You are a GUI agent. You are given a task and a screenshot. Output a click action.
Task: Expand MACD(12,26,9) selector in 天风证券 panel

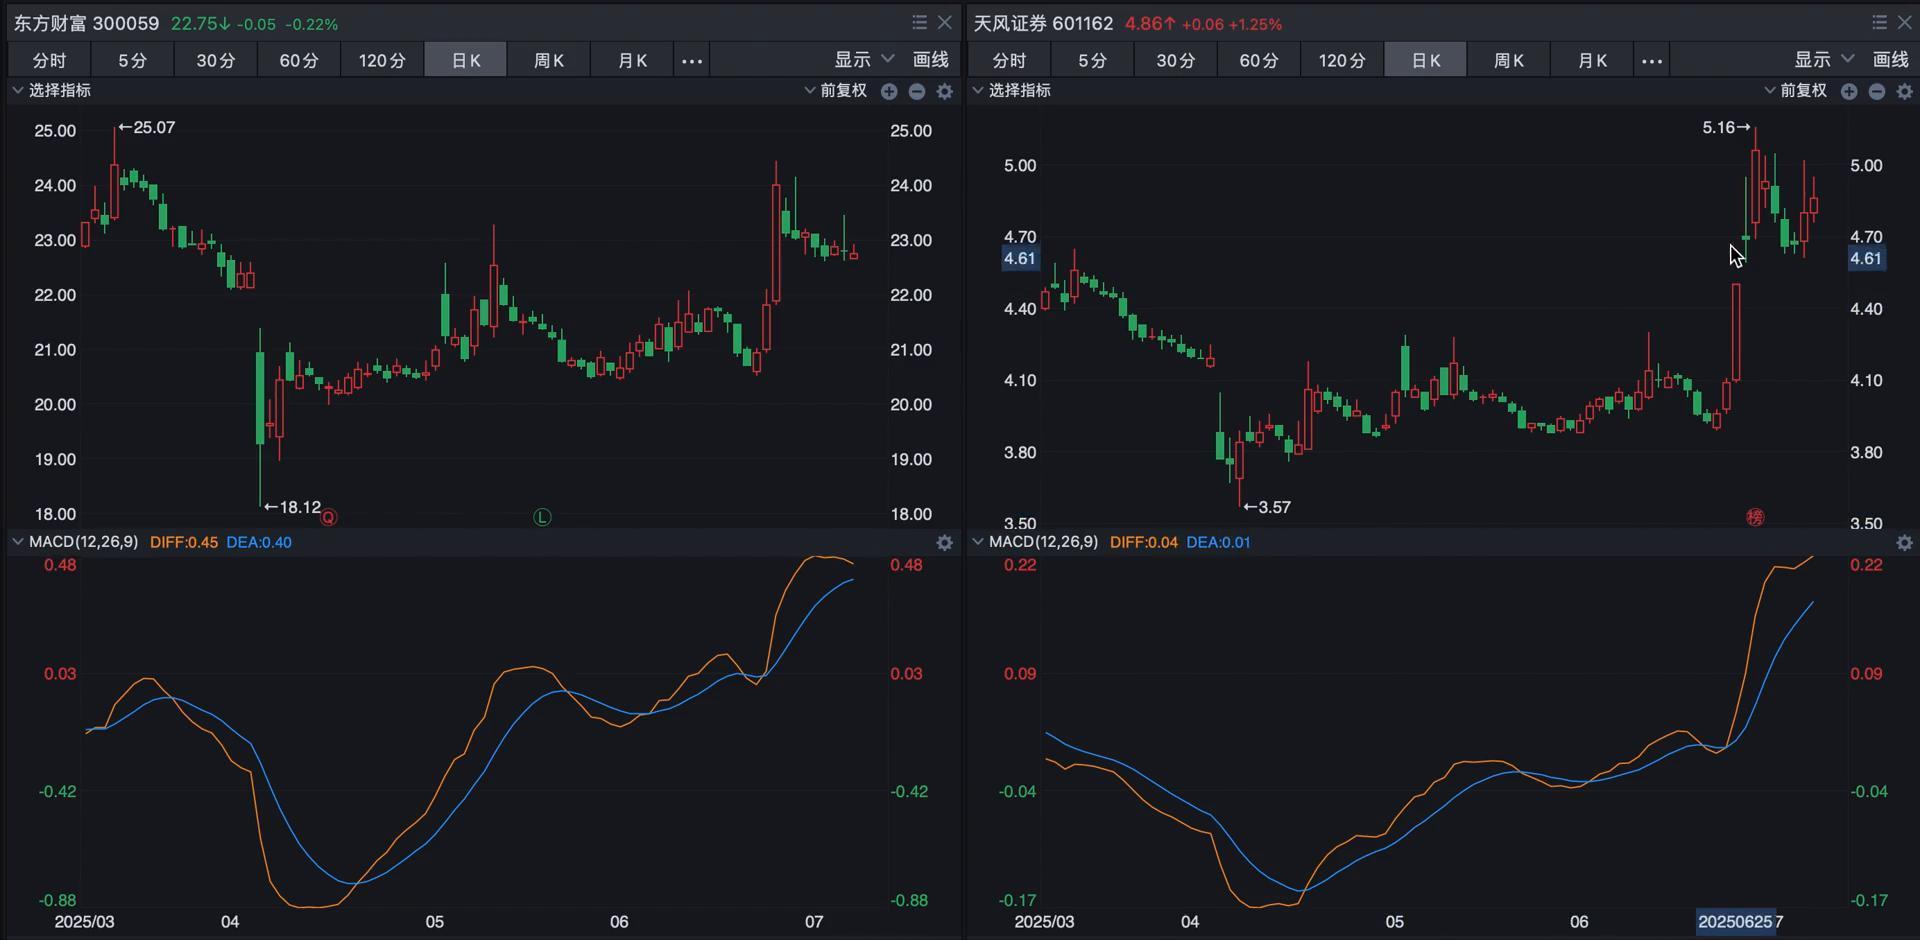(1035, 542)
